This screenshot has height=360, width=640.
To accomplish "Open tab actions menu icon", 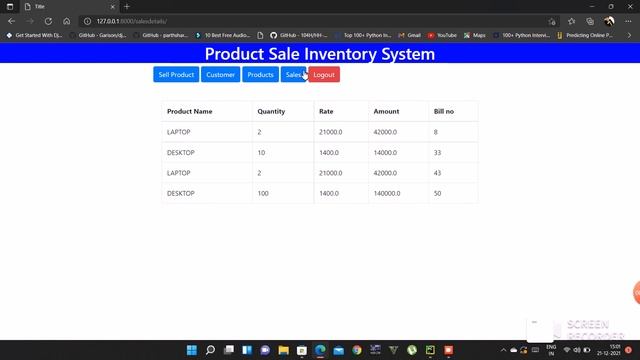I will point(10,7).
